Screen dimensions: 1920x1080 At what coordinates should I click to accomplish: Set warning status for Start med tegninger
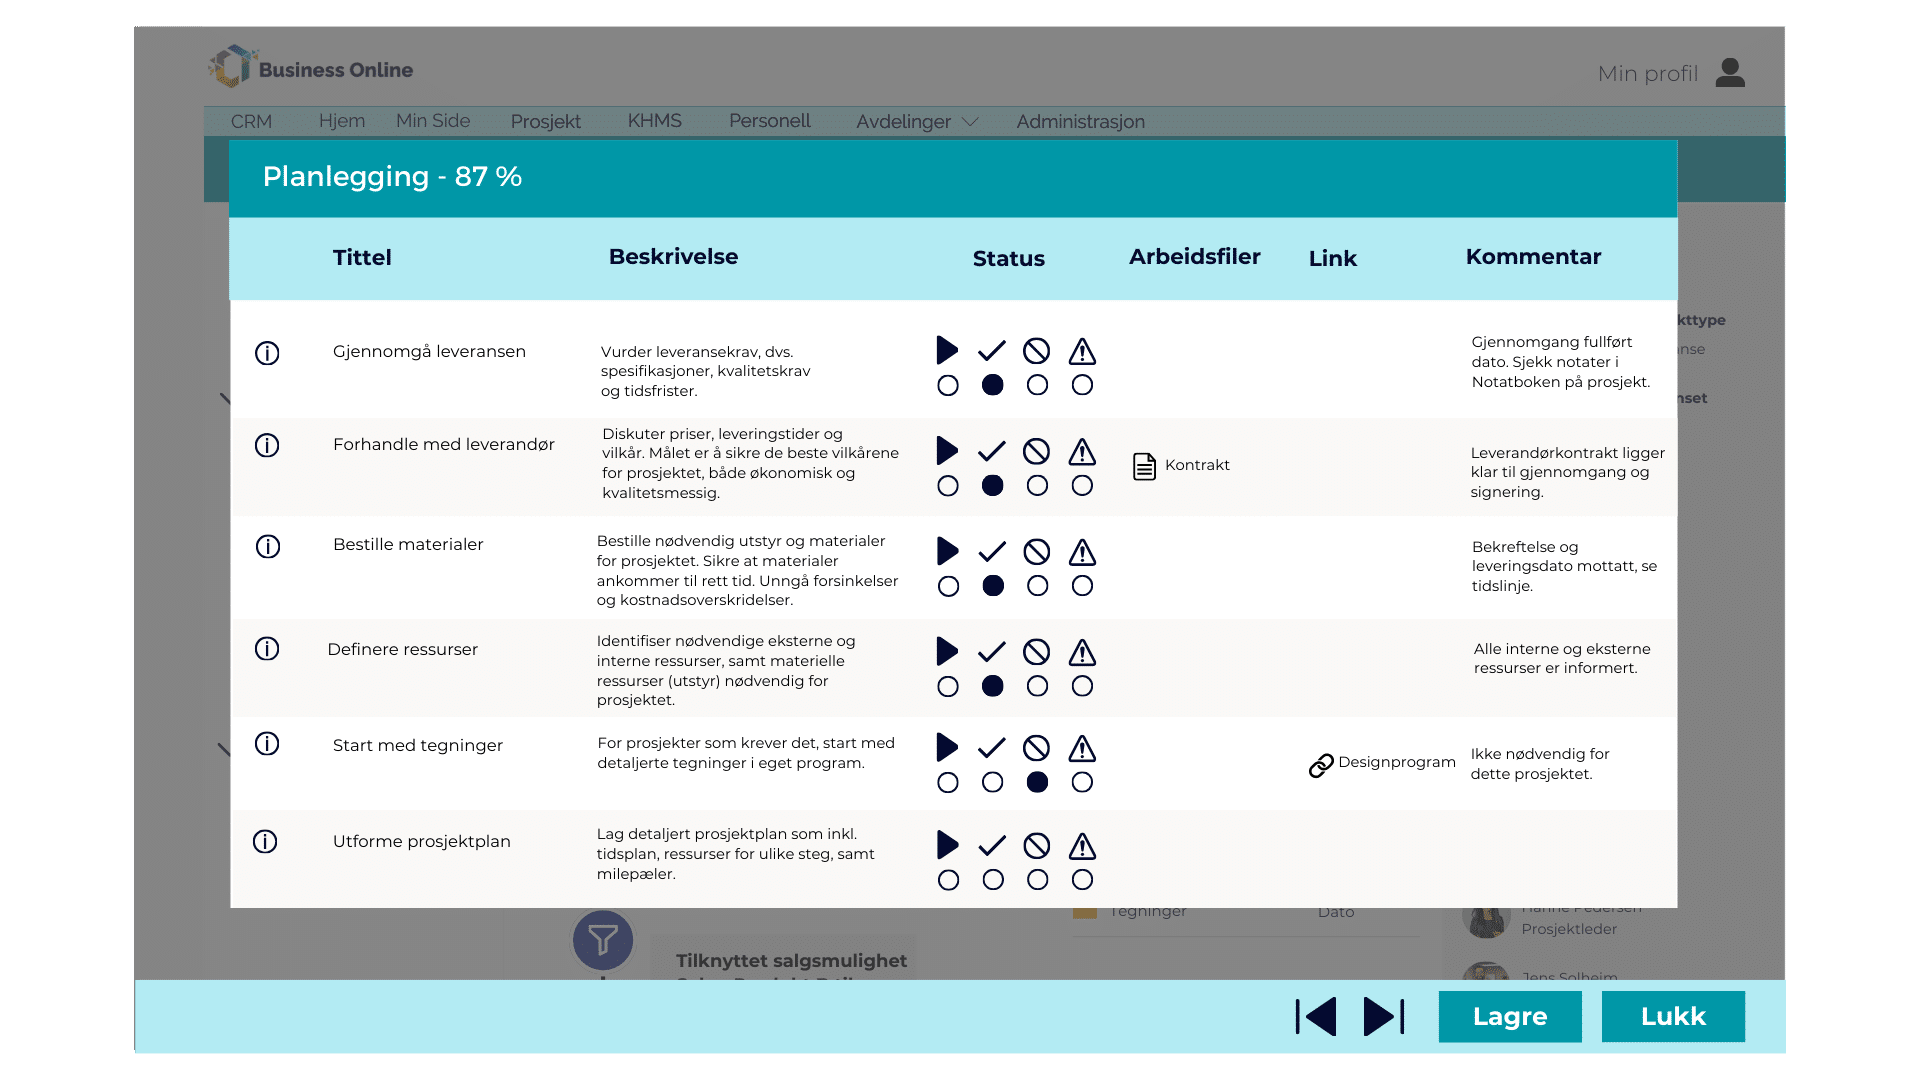[x=1082, y=783]
